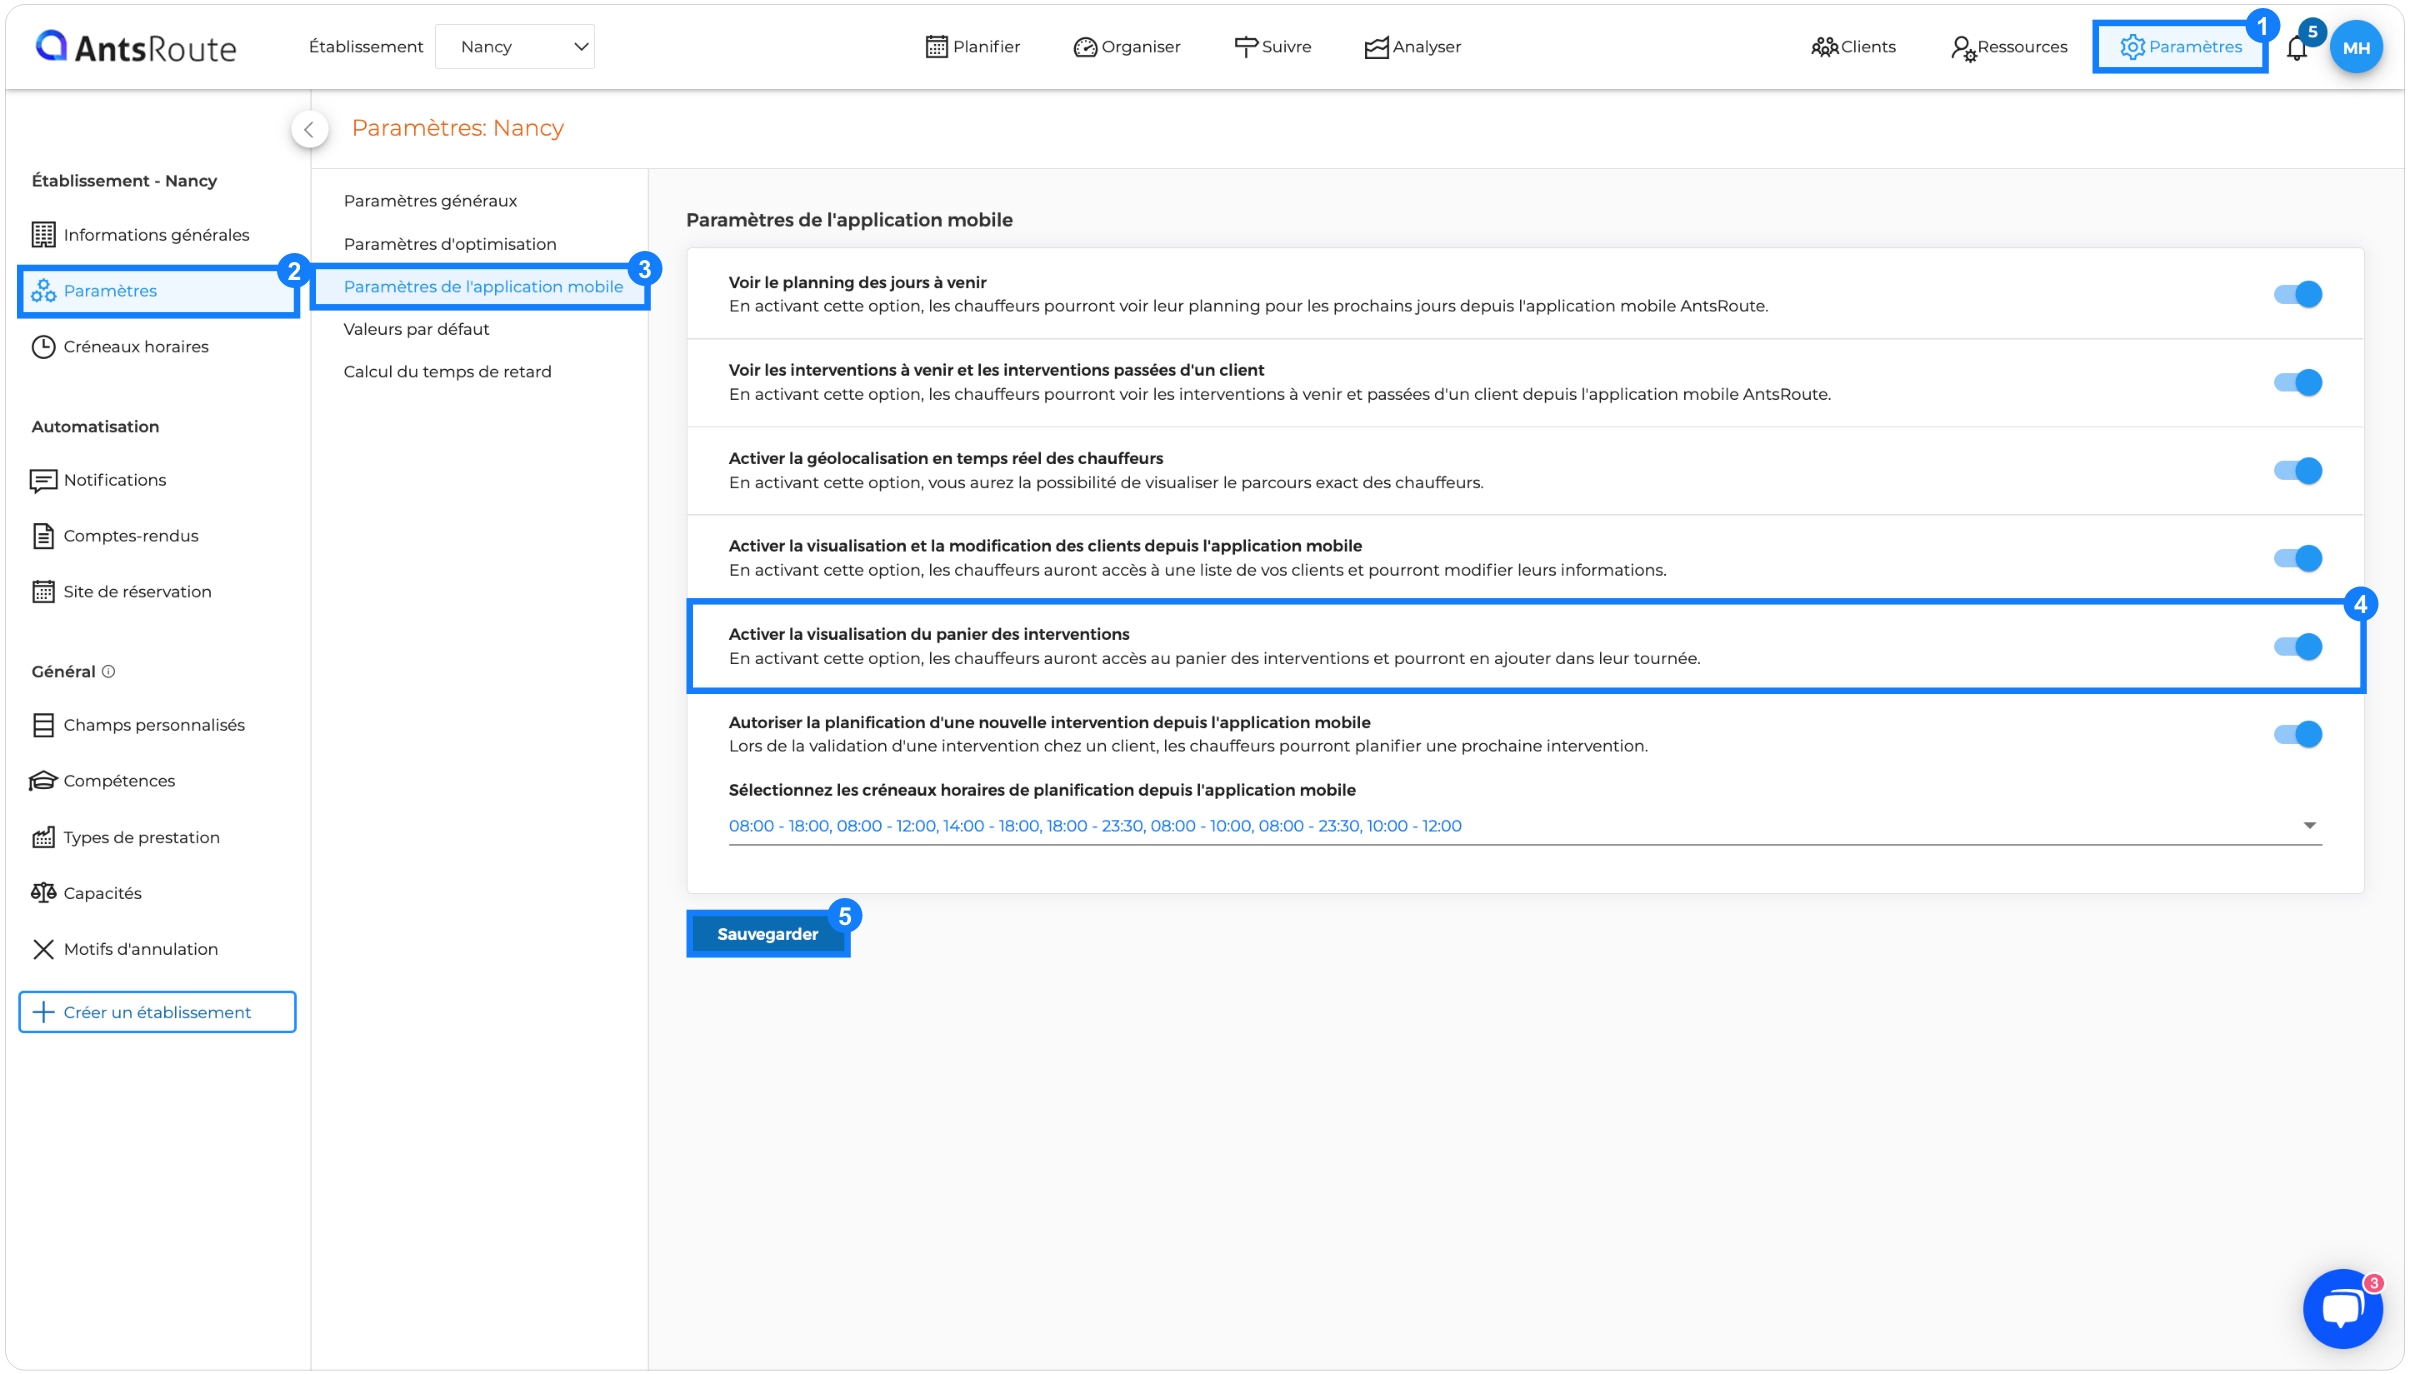Image resolution: width=2409 pixels, height=1374 pixels.
Task: Open the chat support bubble
Action: pyautogui.click(x=2343, y=1309)
